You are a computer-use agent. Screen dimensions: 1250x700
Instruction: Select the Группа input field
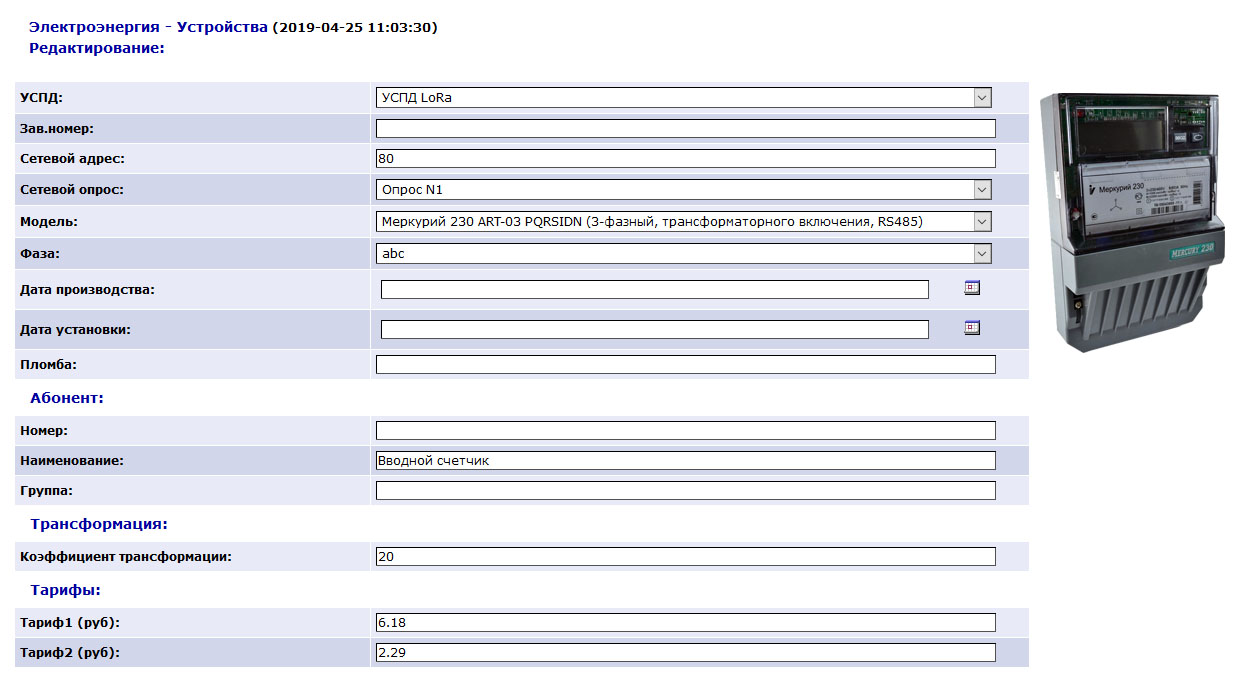coord(685,490)
